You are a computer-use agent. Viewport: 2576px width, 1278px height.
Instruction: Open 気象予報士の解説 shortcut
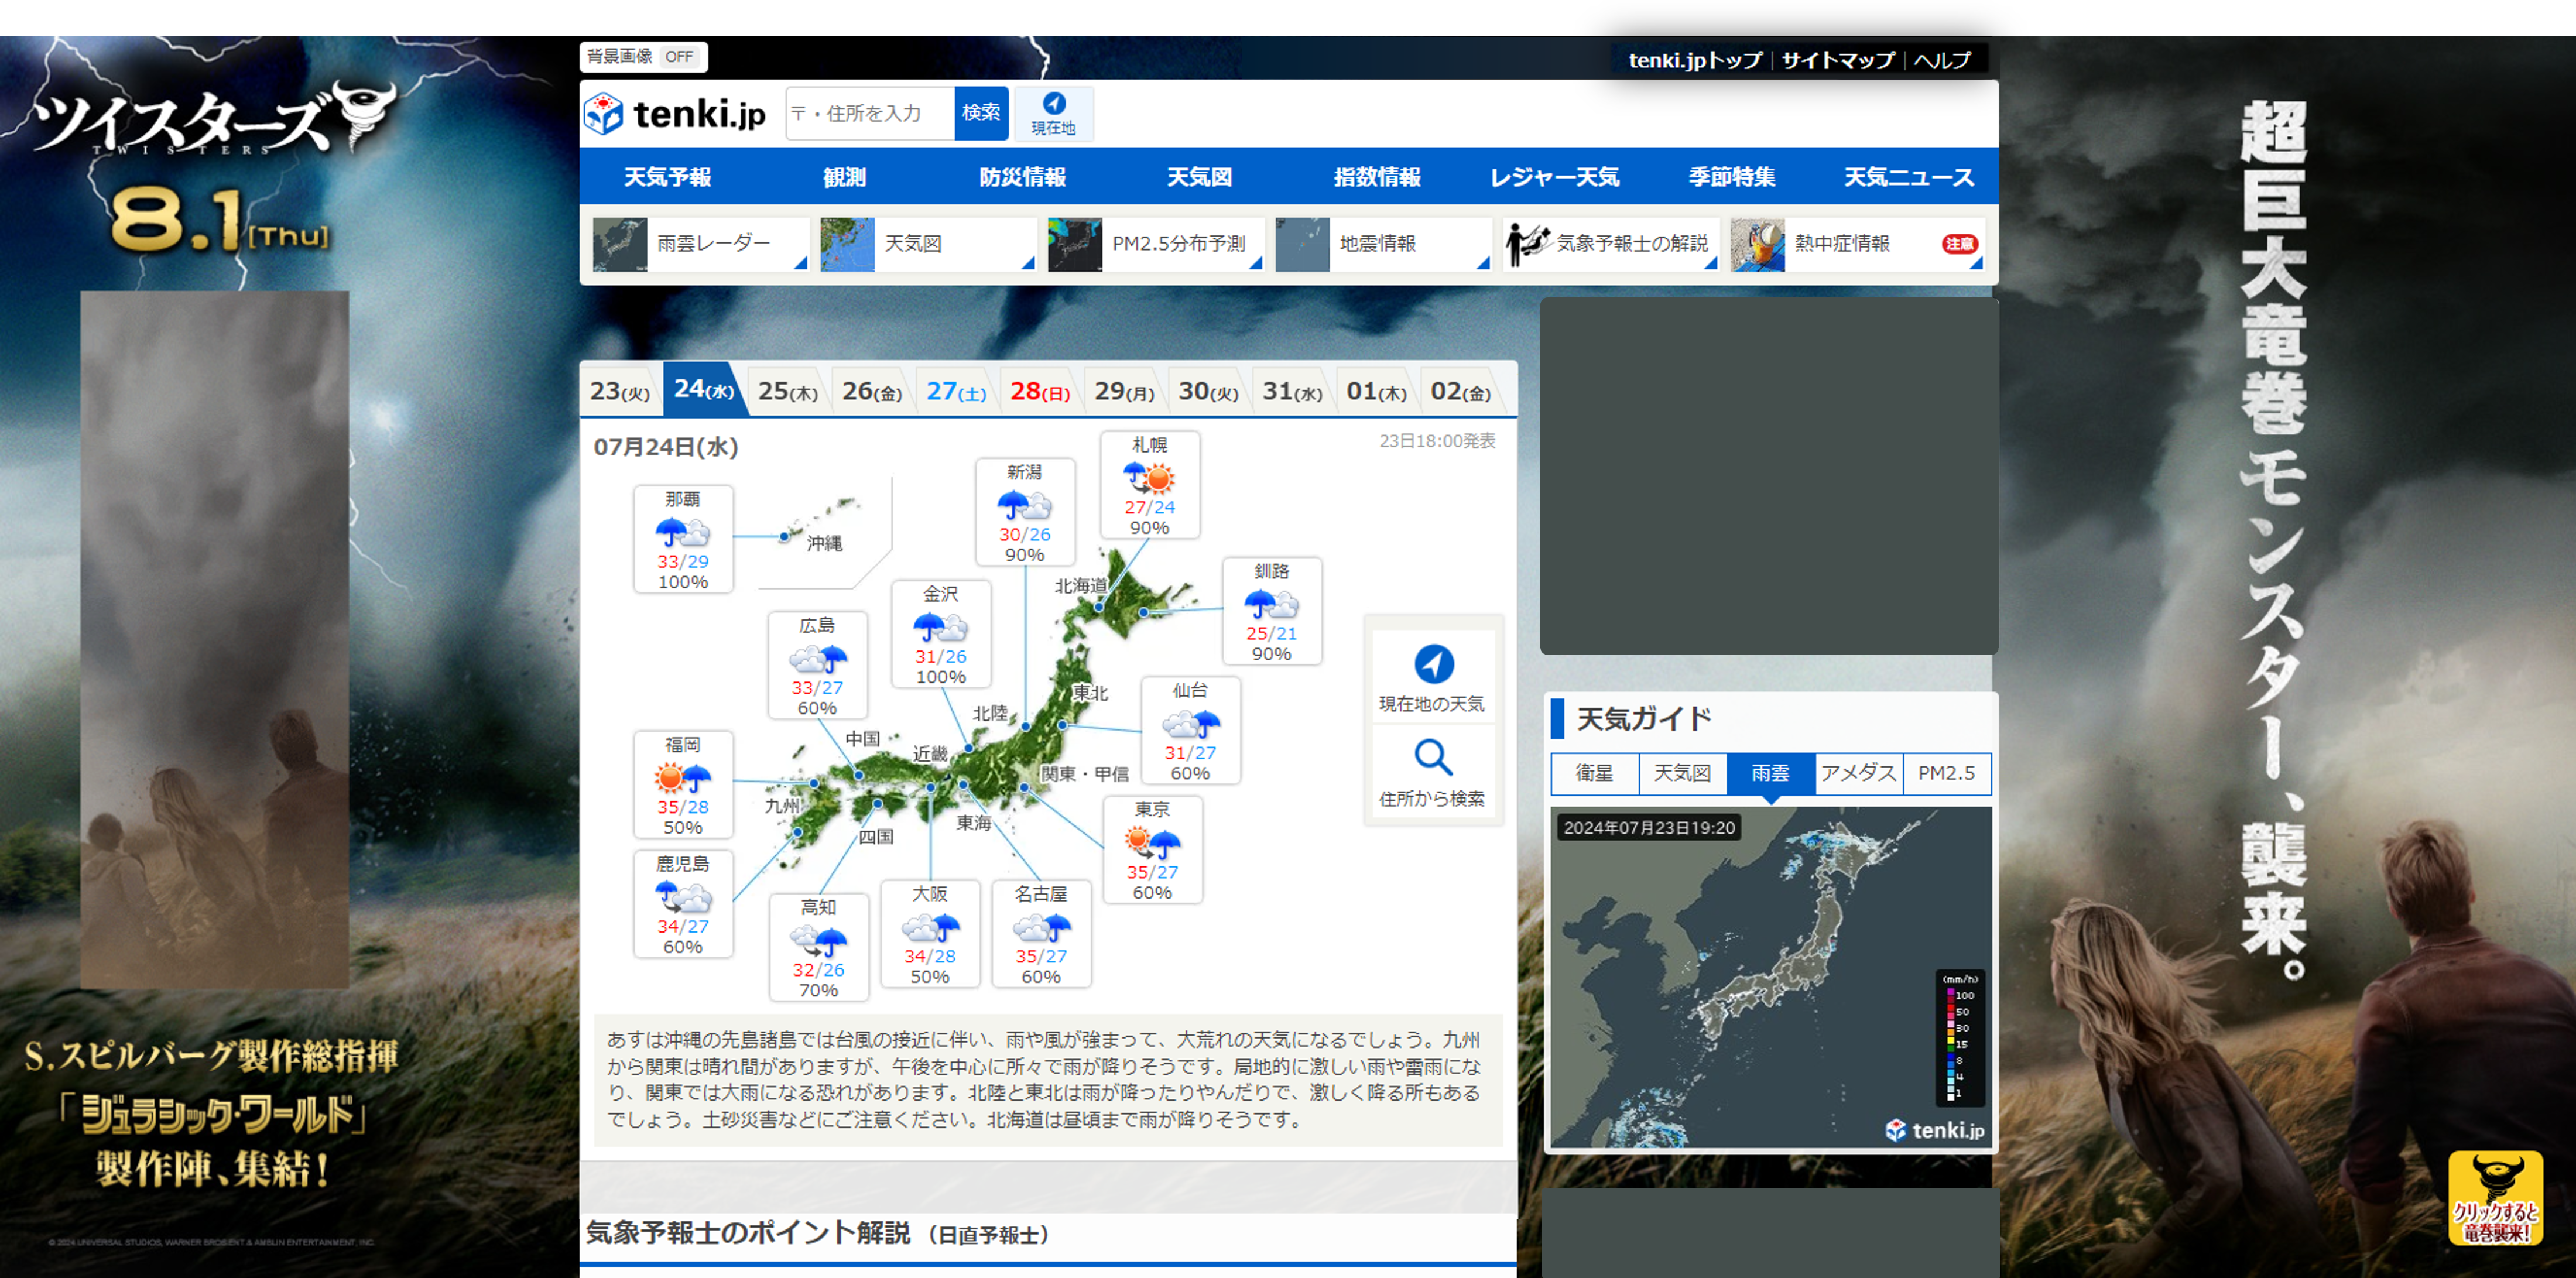pos(1611,244)
